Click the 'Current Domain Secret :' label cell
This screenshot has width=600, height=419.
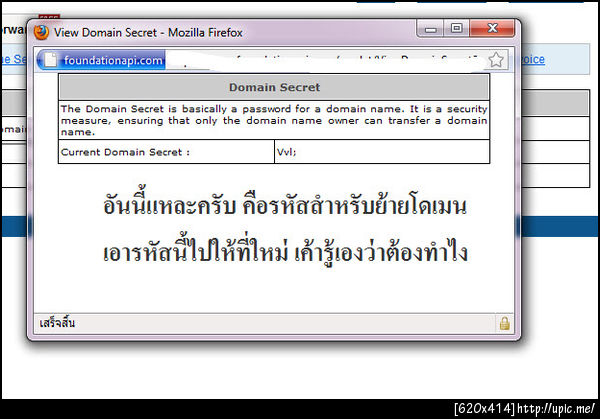[166, 152]
